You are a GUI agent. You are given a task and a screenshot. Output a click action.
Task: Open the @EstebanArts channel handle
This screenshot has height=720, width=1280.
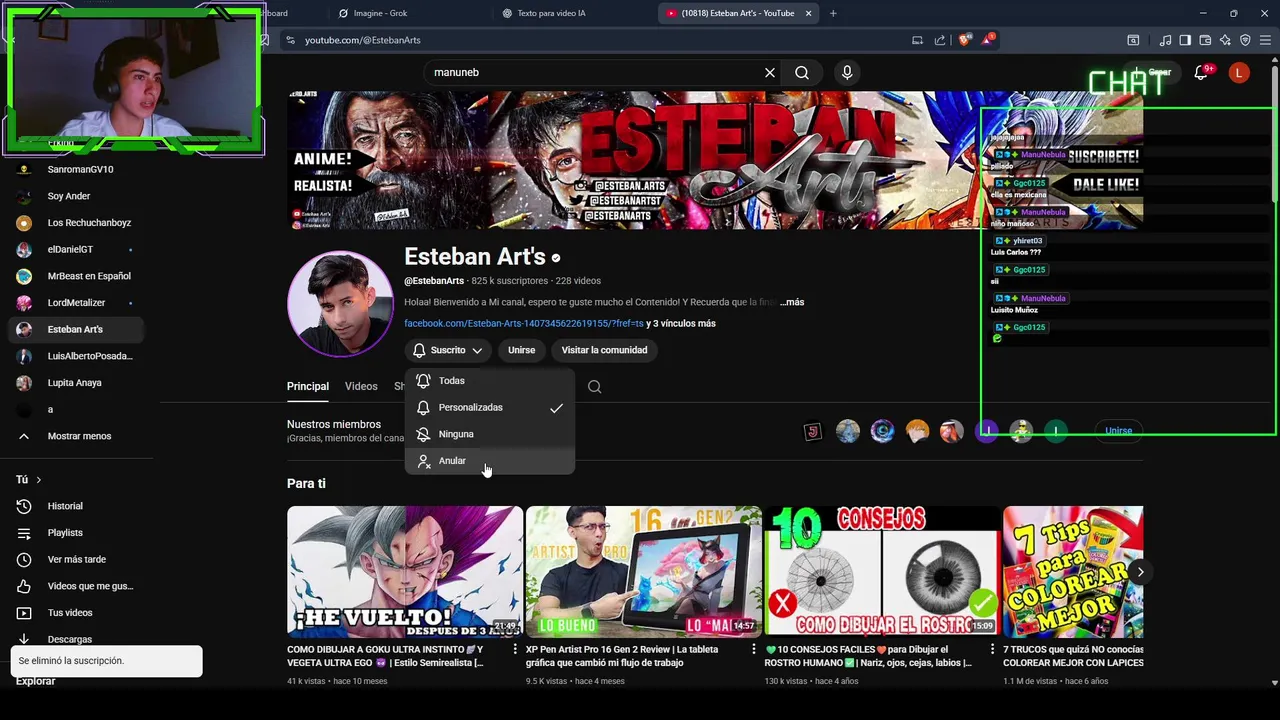434,281
